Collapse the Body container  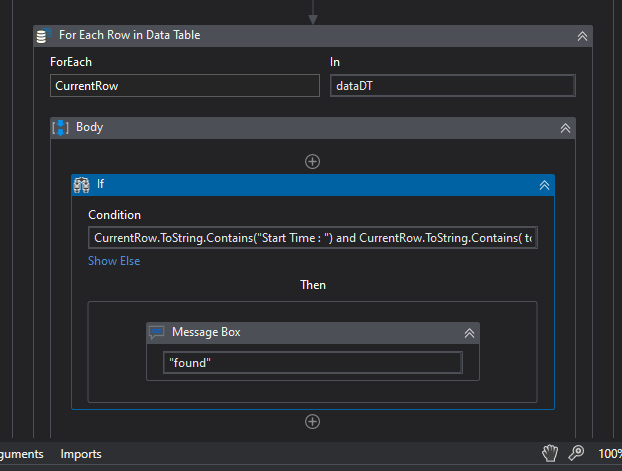coord(565,128)
